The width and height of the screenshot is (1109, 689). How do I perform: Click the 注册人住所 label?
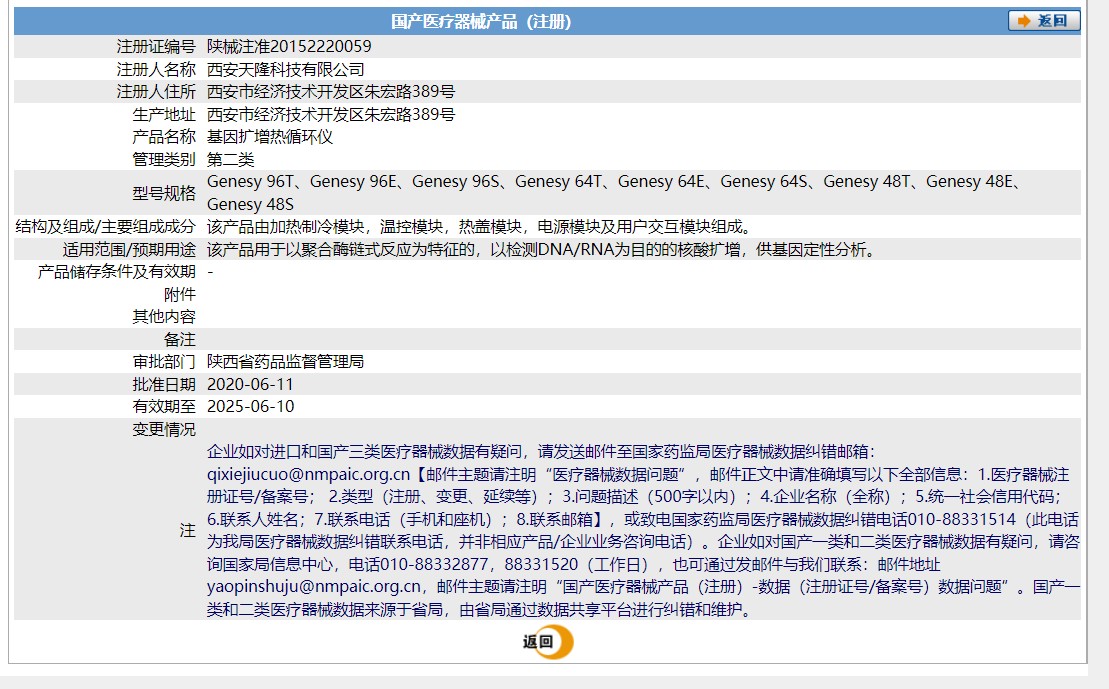pos(156,92)
